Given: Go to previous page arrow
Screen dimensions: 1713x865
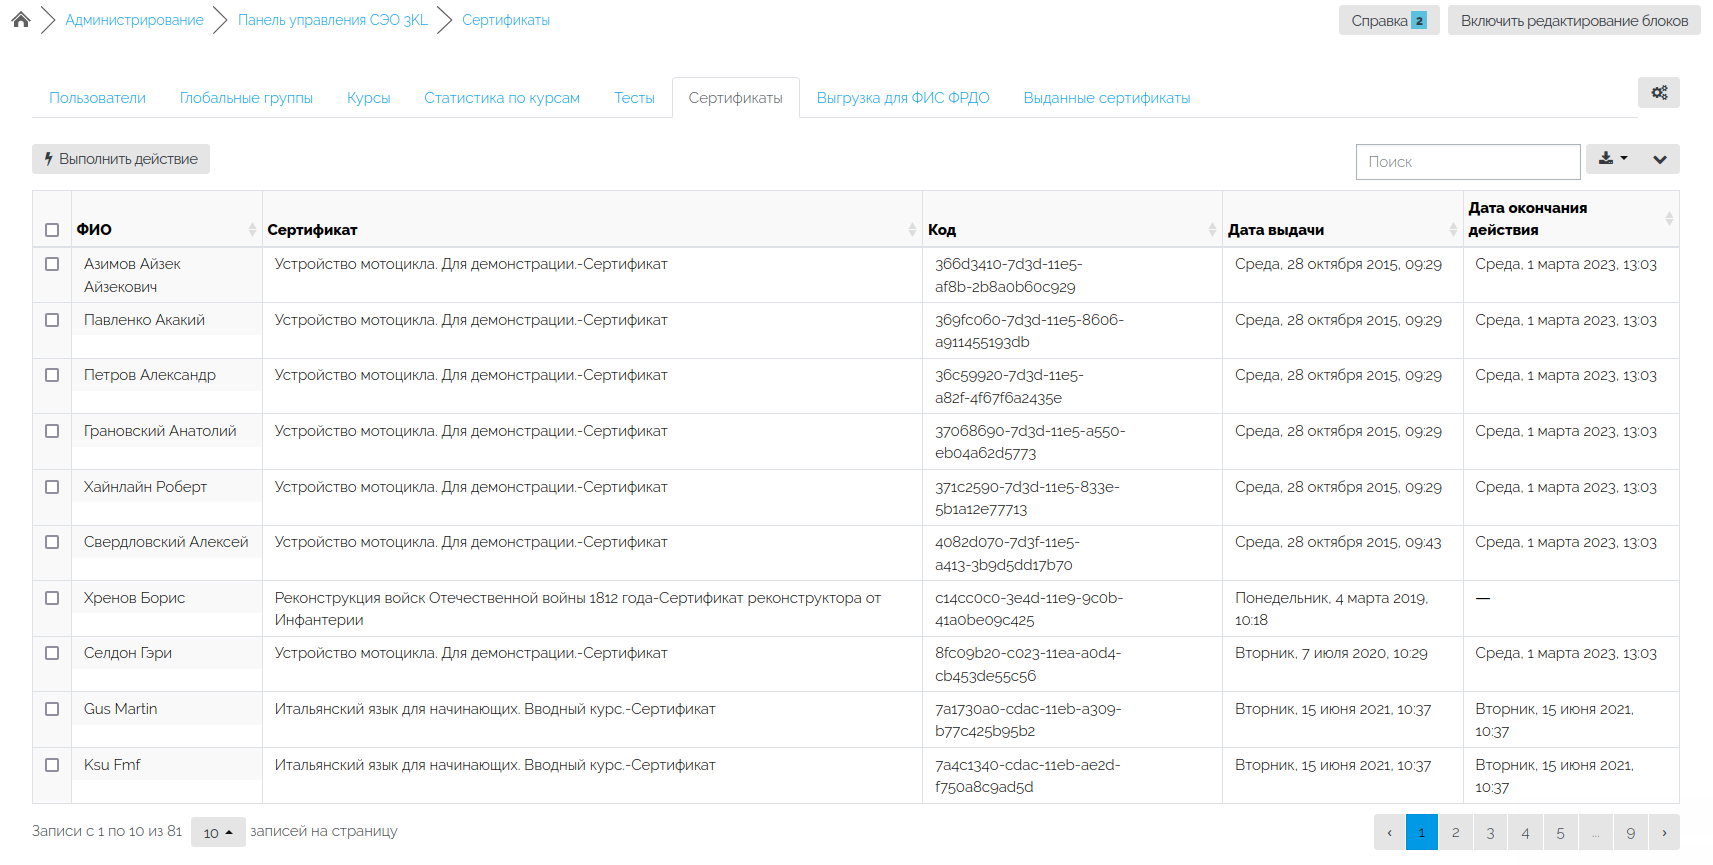Looking at the screenshot, I should pos(1389,833).
